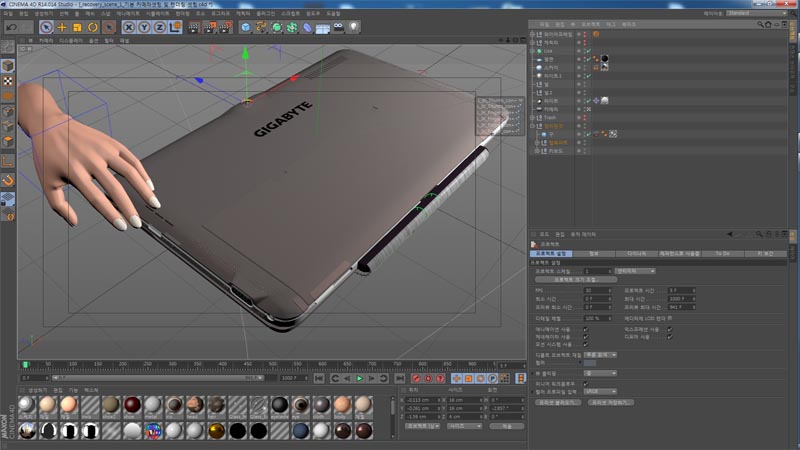This screenshot has height=450, width=800.
Task: Click the floor environment icon
Action: [322, 27]
